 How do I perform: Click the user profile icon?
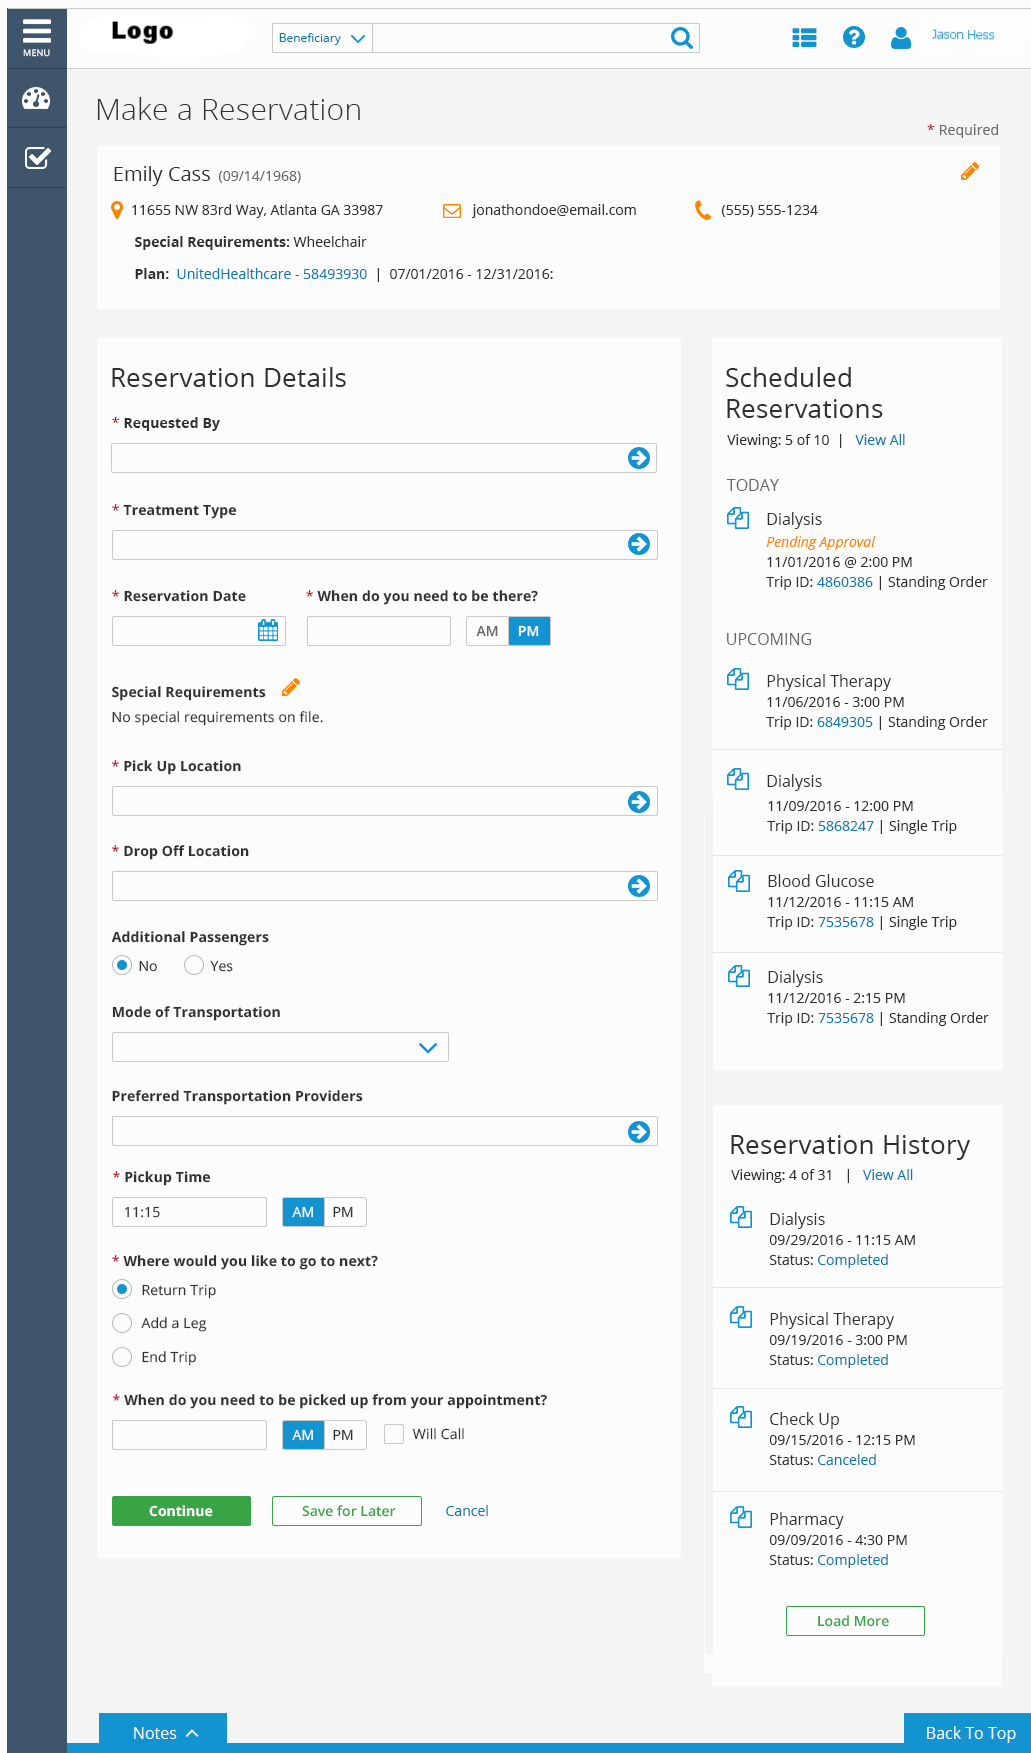[901, 38]
